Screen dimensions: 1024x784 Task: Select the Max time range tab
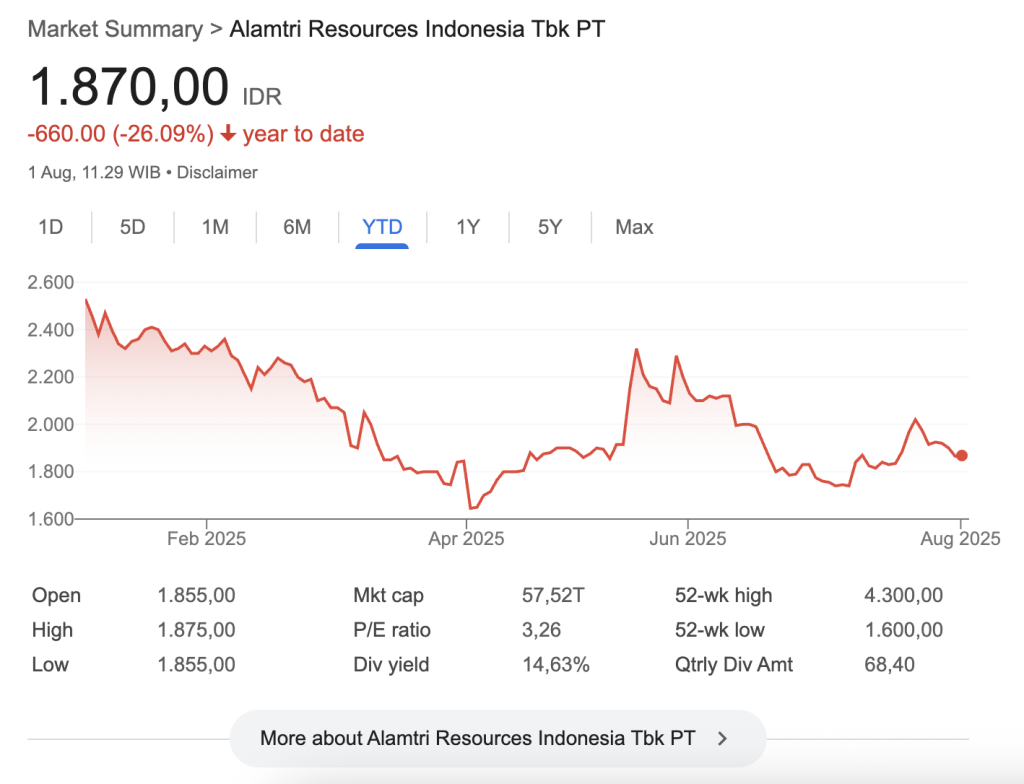[634, 227]
